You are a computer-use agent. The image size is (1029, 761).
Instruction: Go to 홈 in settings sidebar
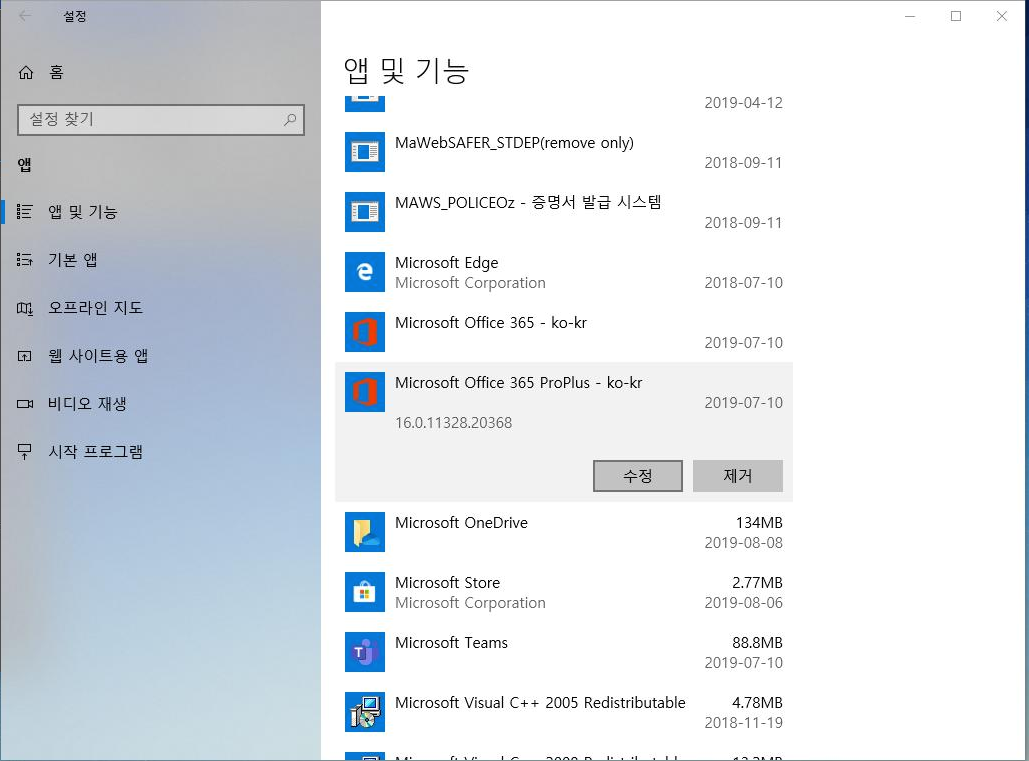pyautogui.click(x=160, y=72)
